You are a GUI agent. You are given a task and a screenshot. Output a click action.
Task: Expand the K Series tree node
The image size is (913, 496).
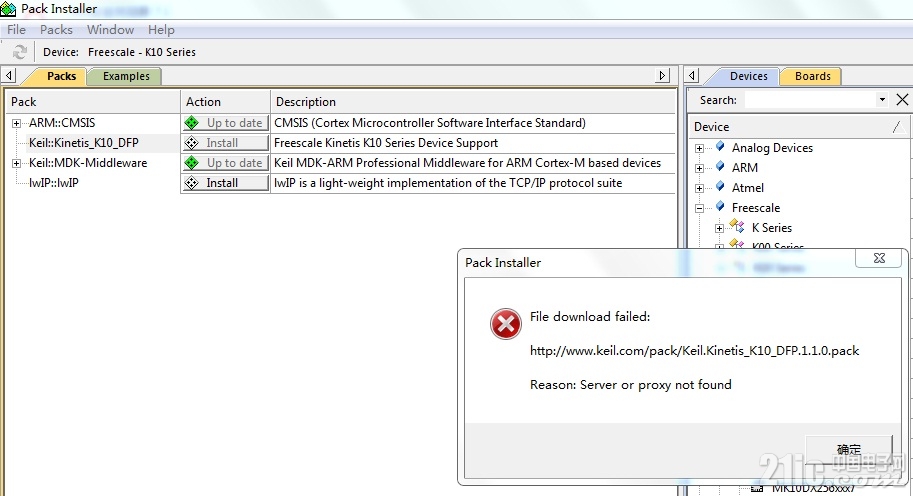(719, 228)
